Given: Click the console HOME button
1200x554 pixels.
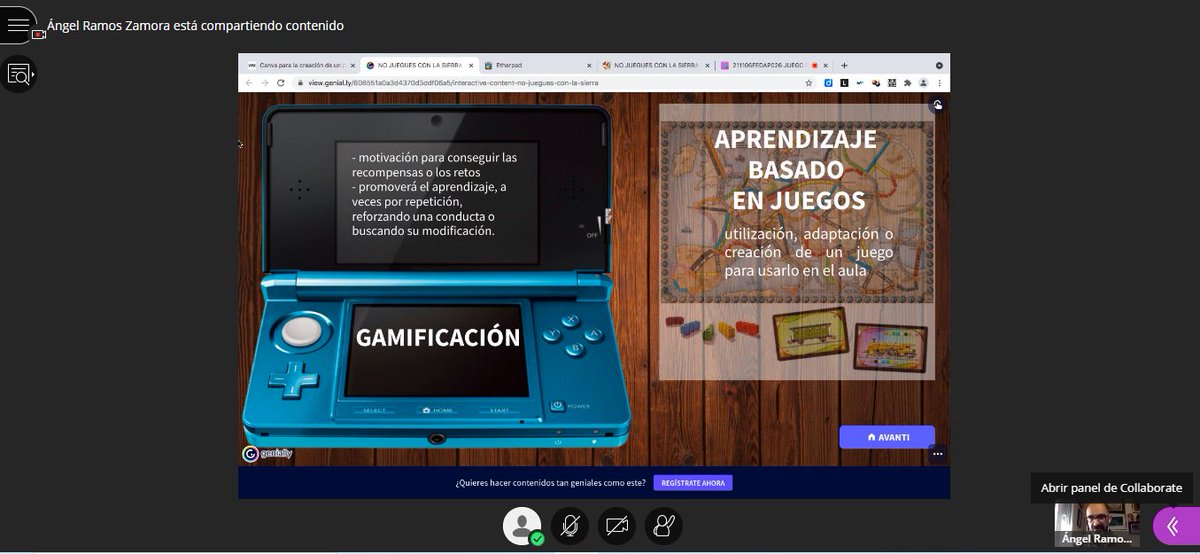Looking at the screenshot, I should (437, 410).
